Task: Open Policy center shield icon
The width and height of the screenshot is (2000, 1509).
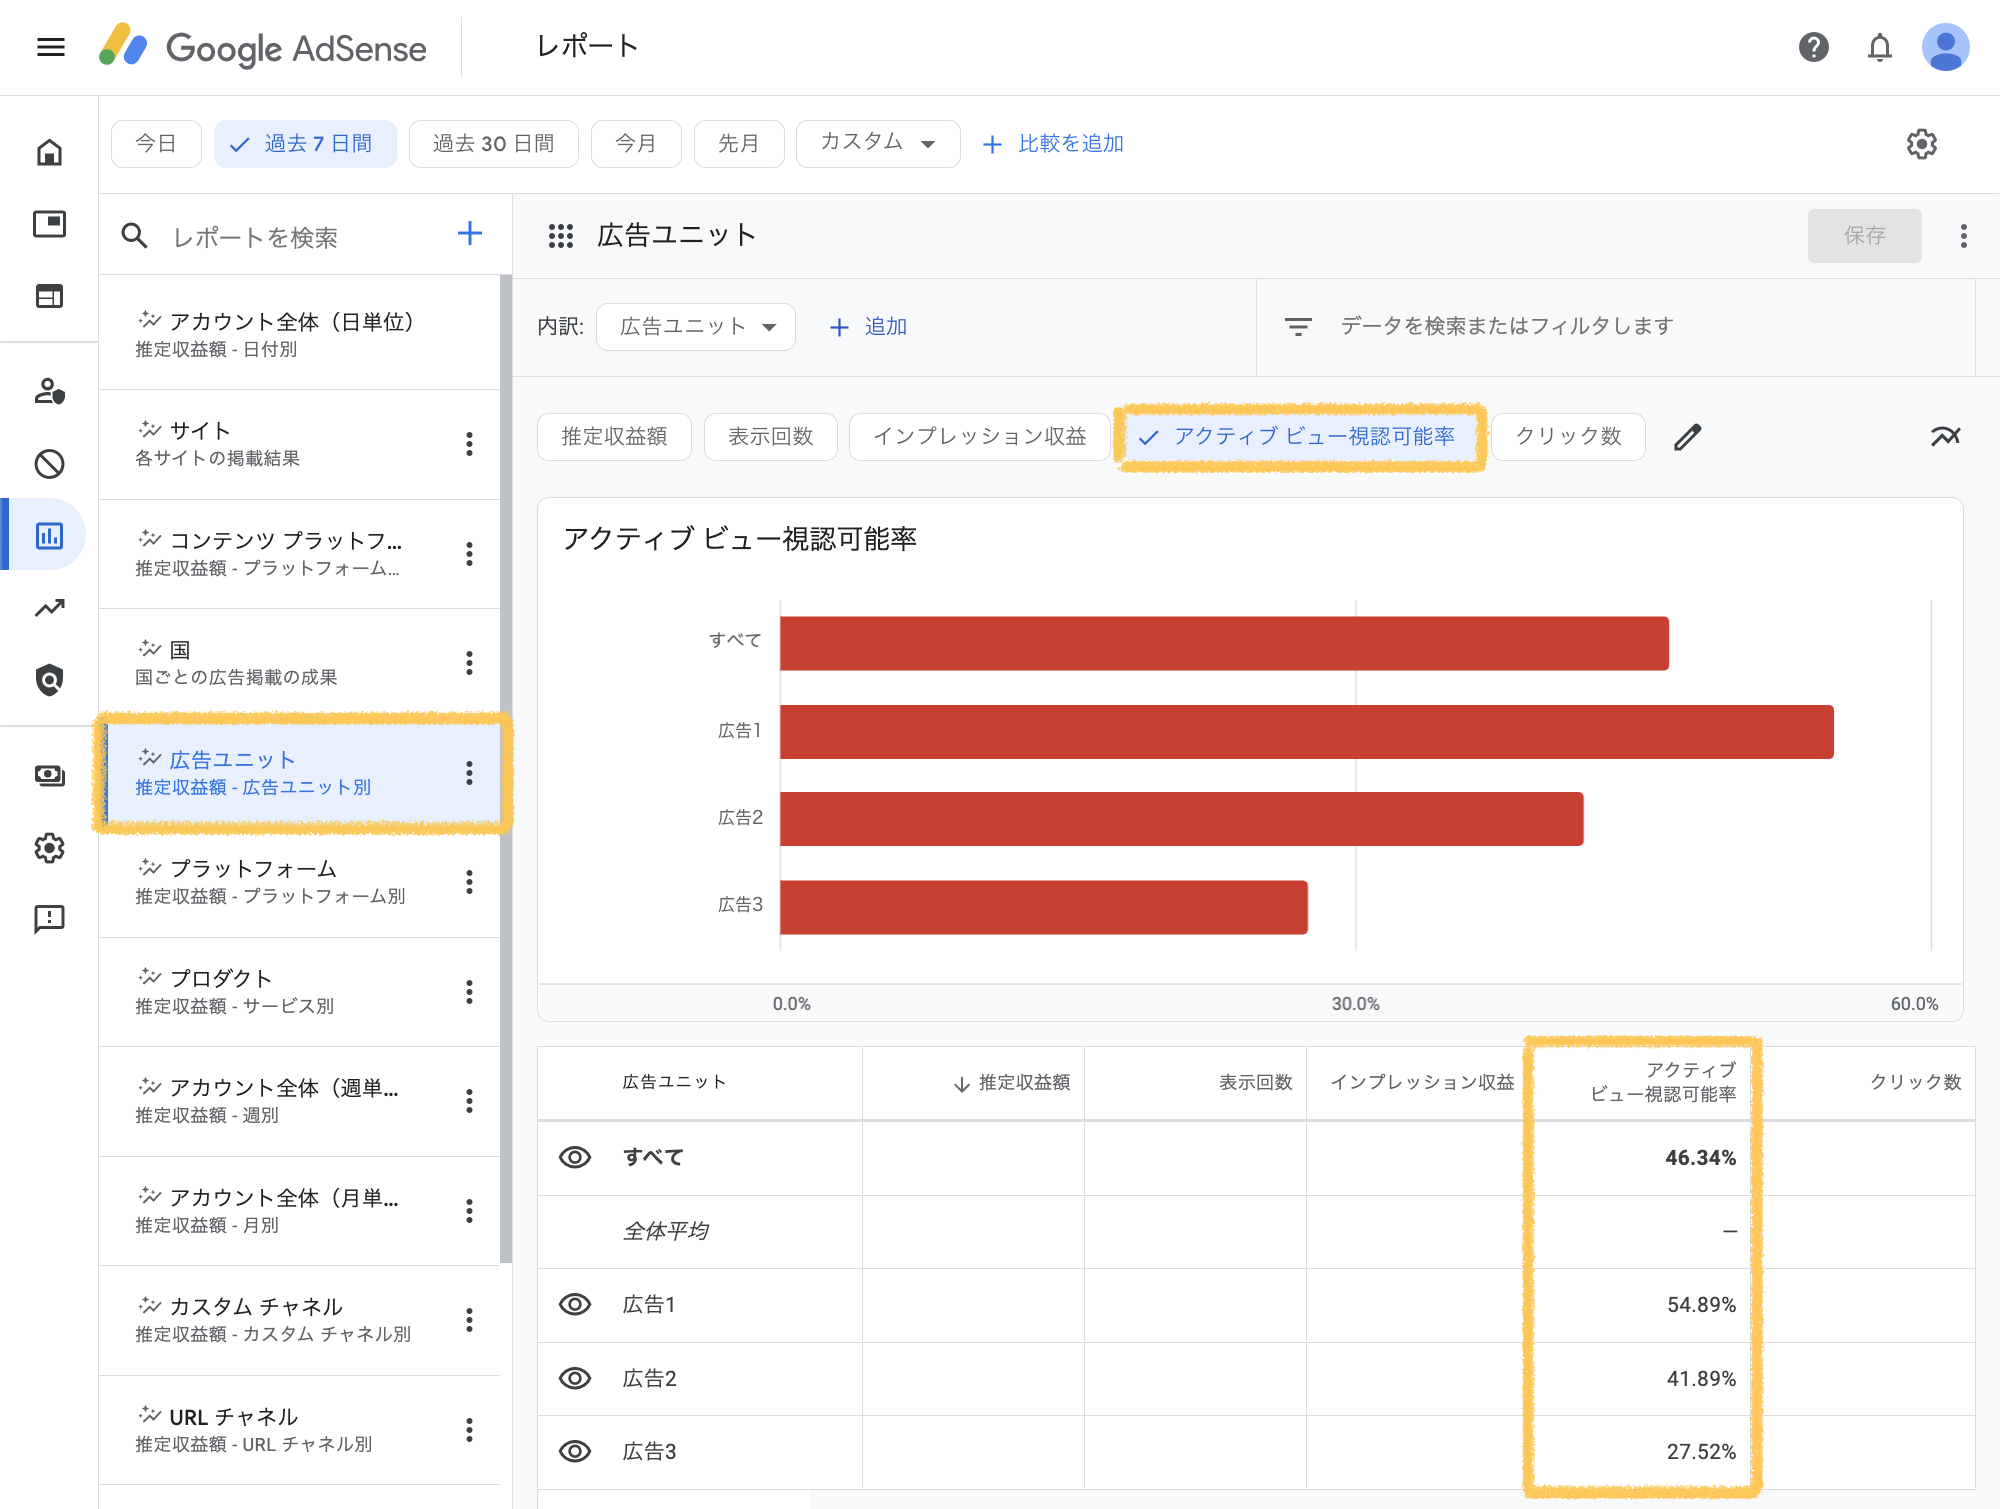Action: (x=49, y=680)
